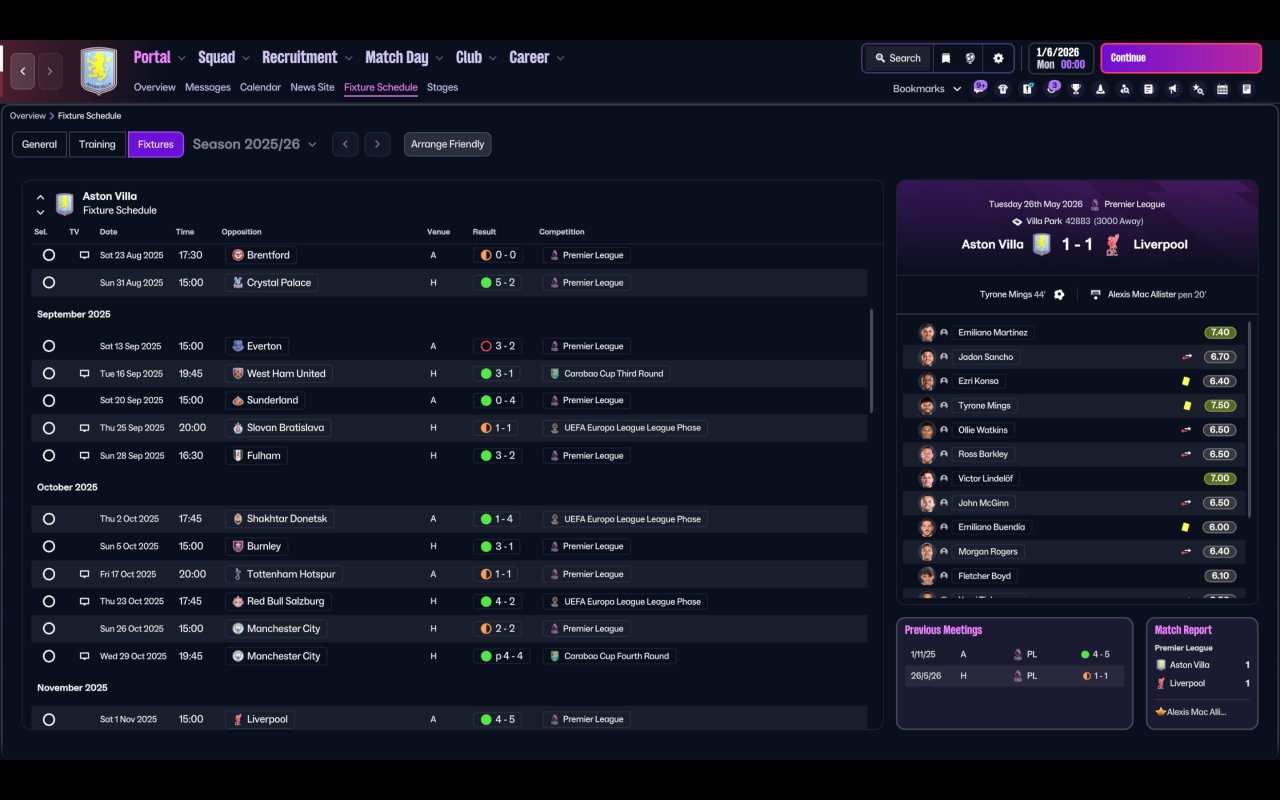Select the Sunderland fixture radio button
The height and width of the screenshot is (800, 1280).
click(49, 400)
